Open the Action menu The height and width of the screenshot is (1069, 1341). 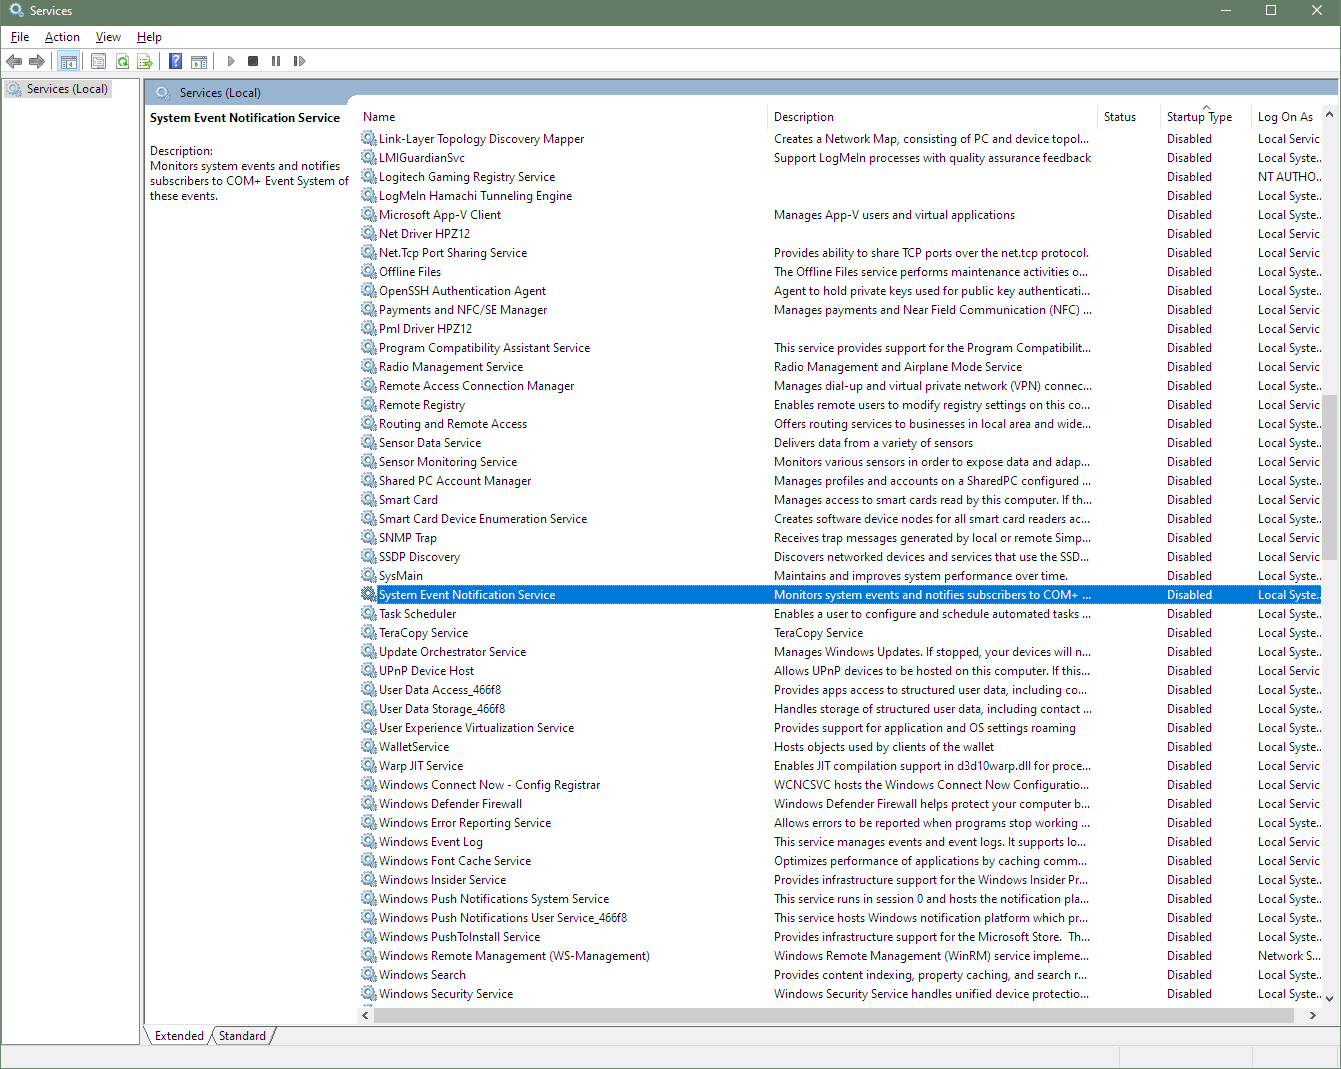tap(62, 37)
